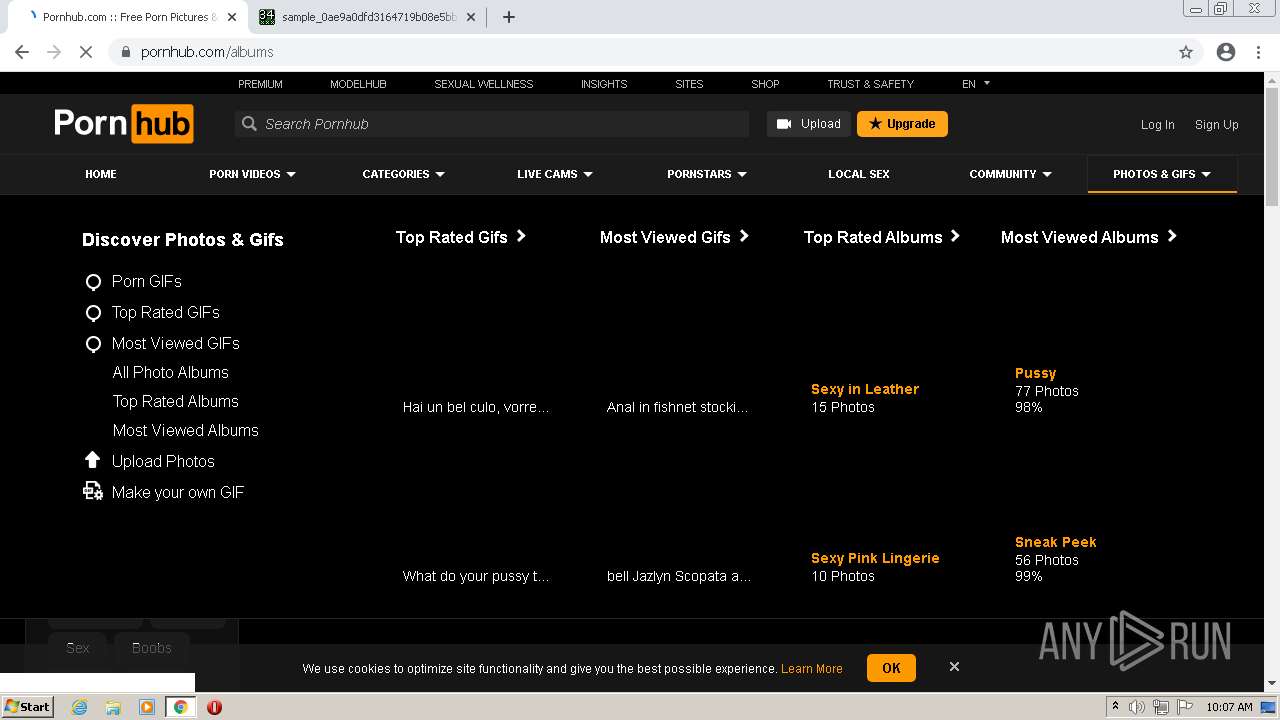Viewport: 1280px width, 720px height.
Task: Expand the Pornstars menu
Action: pos(707,174)
